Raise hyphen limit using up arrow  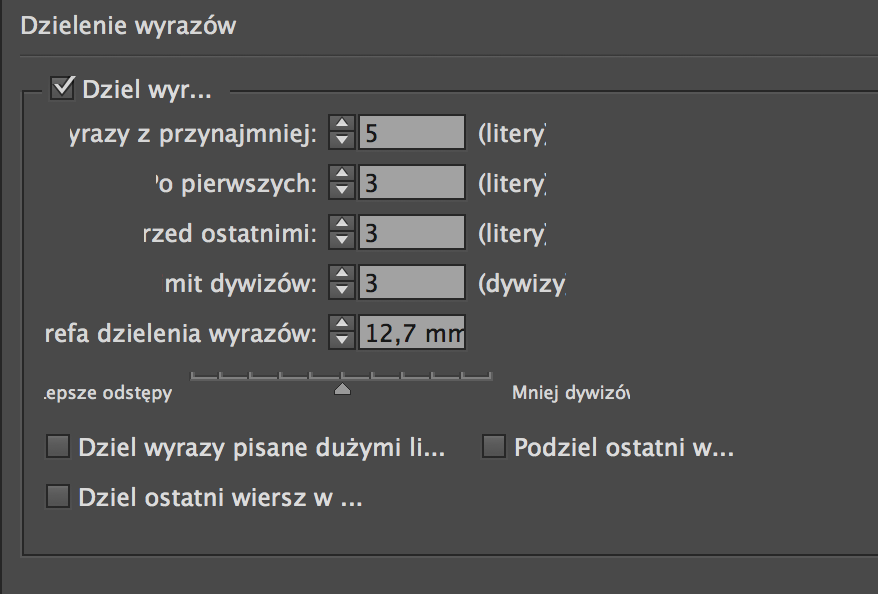pyautogui.click(x=342, y=274)
